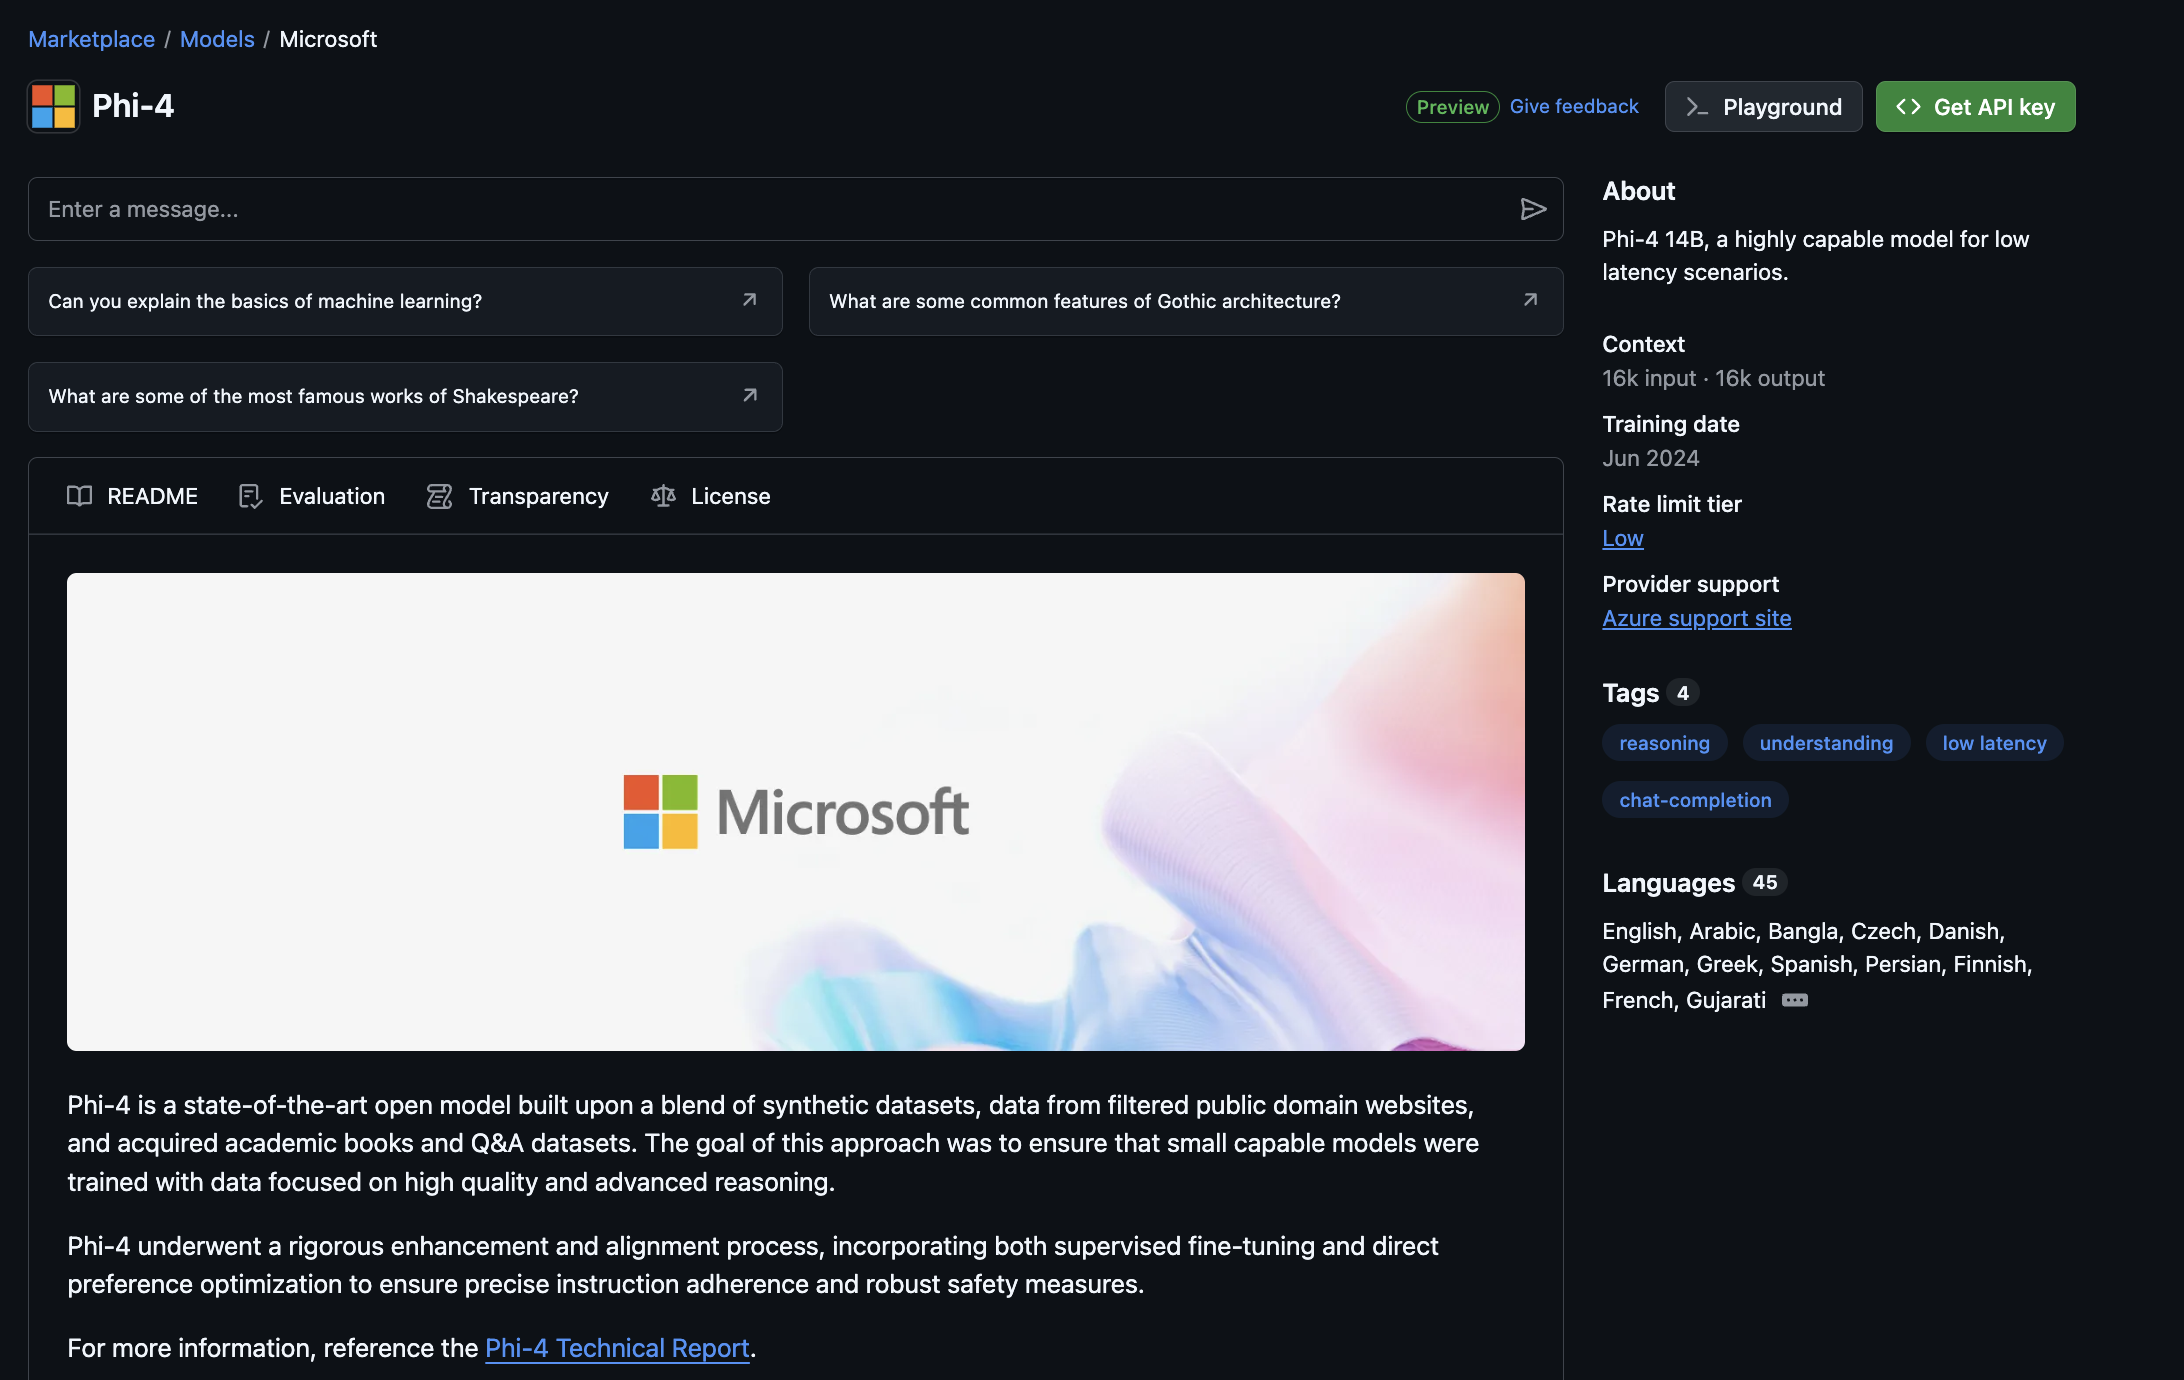Click the 'Provider support' label
The image size is (2184, 1380).
click(x=1690, y=584)
